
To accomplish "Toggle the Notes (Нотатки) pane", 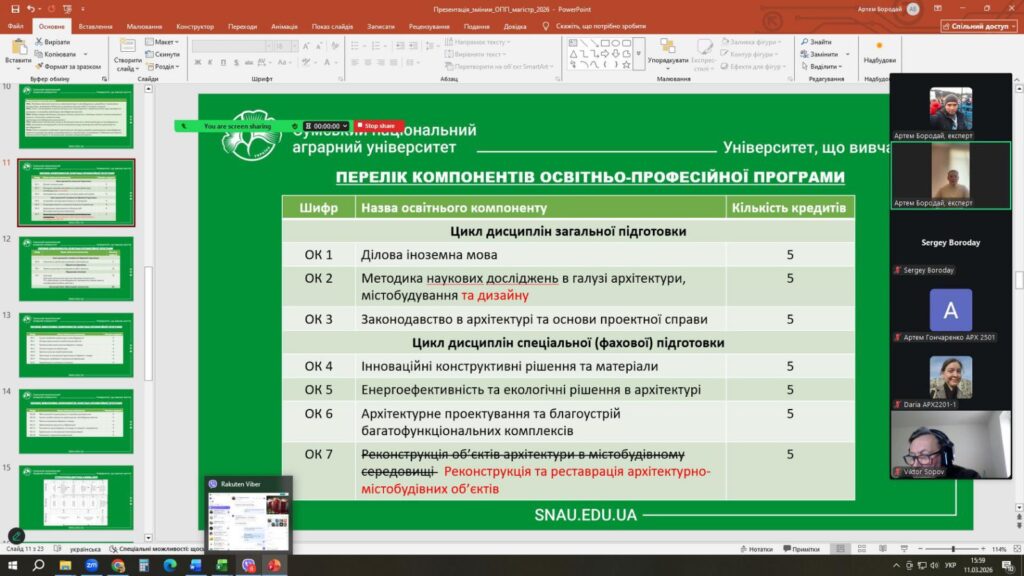I will pyautogui.click(x=756, y=549).
